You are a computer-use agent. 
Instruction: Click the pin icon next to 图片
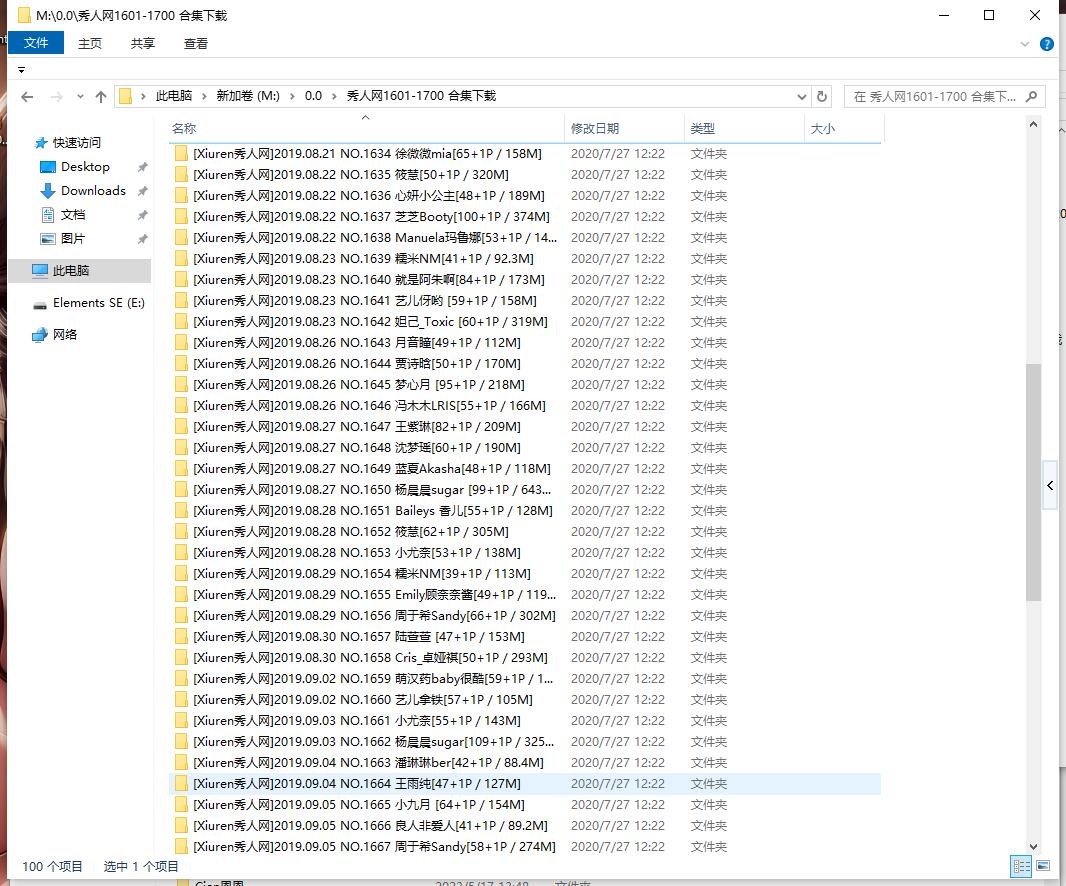[142, 239]
